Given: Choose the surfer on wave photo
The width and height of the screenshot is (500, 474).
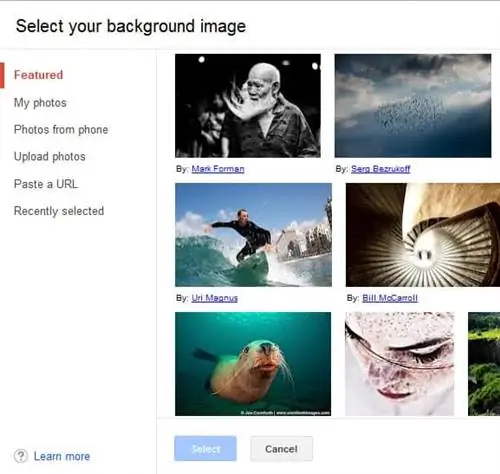Looking at the screenshot, I should click(253, 235).
